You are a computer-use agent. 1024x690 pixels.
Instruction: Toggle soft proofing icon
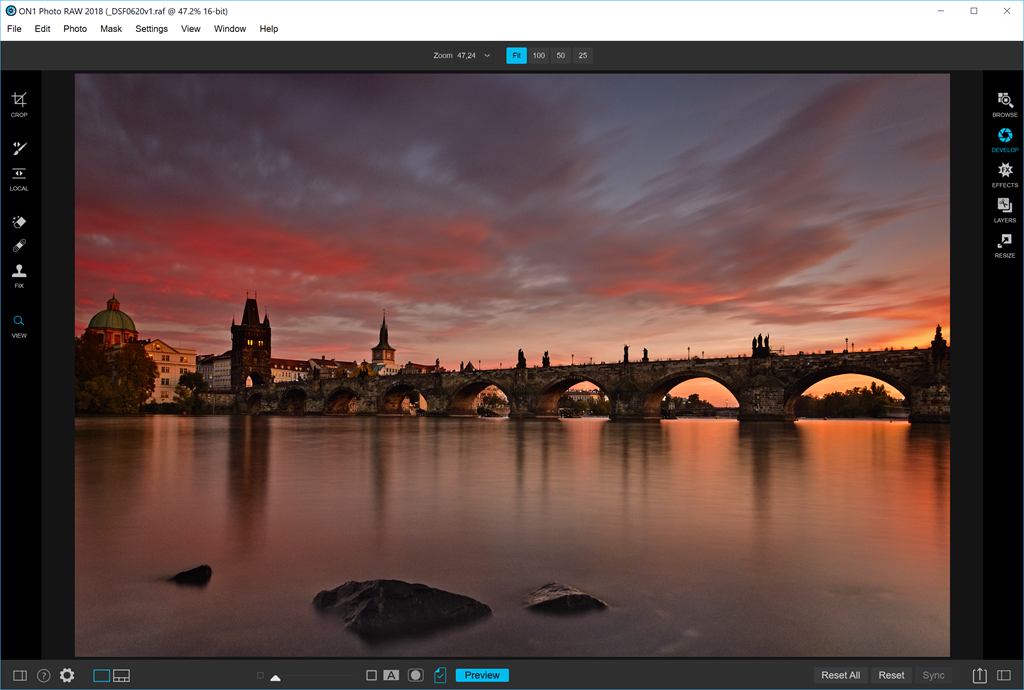[x=440, y=676]
